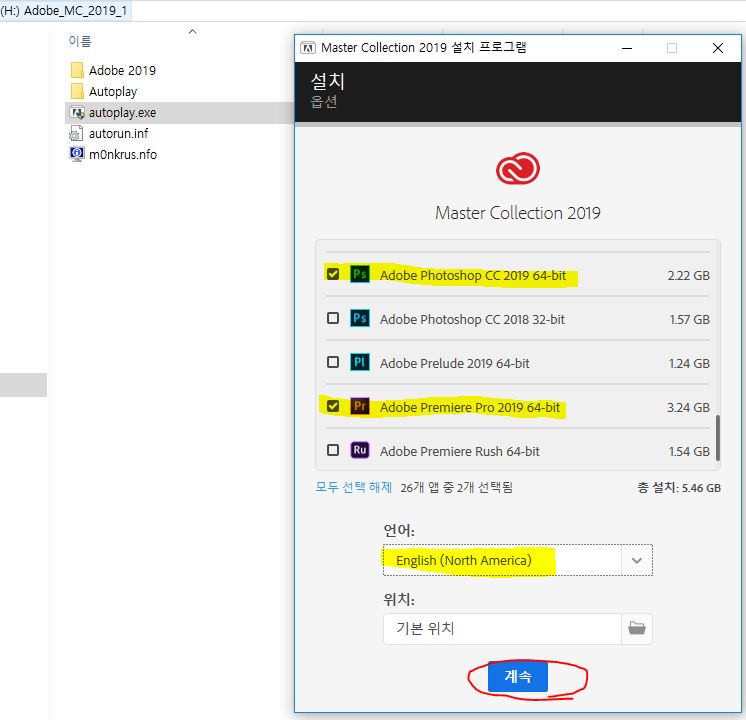Click the installer title bar Adobe icon

308,48
